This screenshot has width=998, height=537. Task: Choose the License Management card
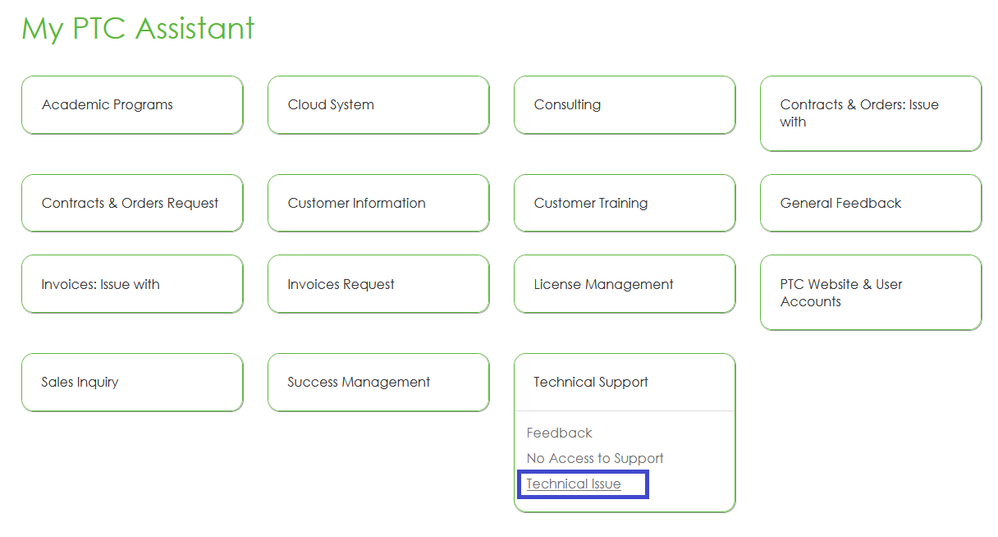tap(624, 284)
